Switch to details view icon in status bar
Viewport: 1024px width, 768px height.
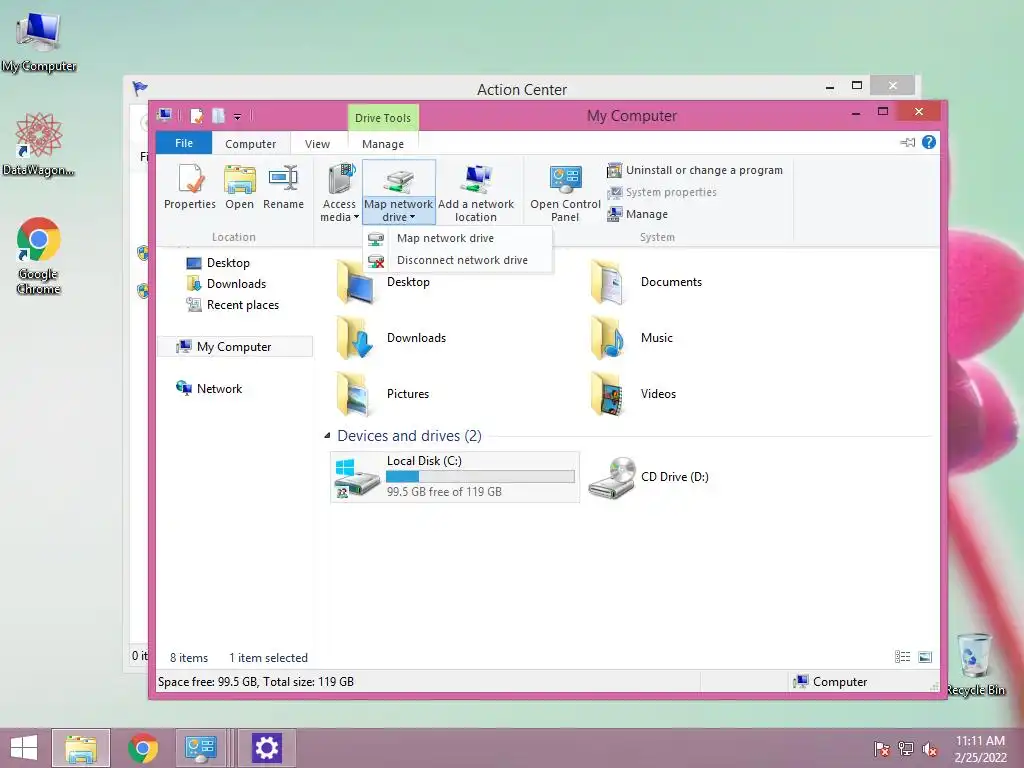click(x=903, y=657)
